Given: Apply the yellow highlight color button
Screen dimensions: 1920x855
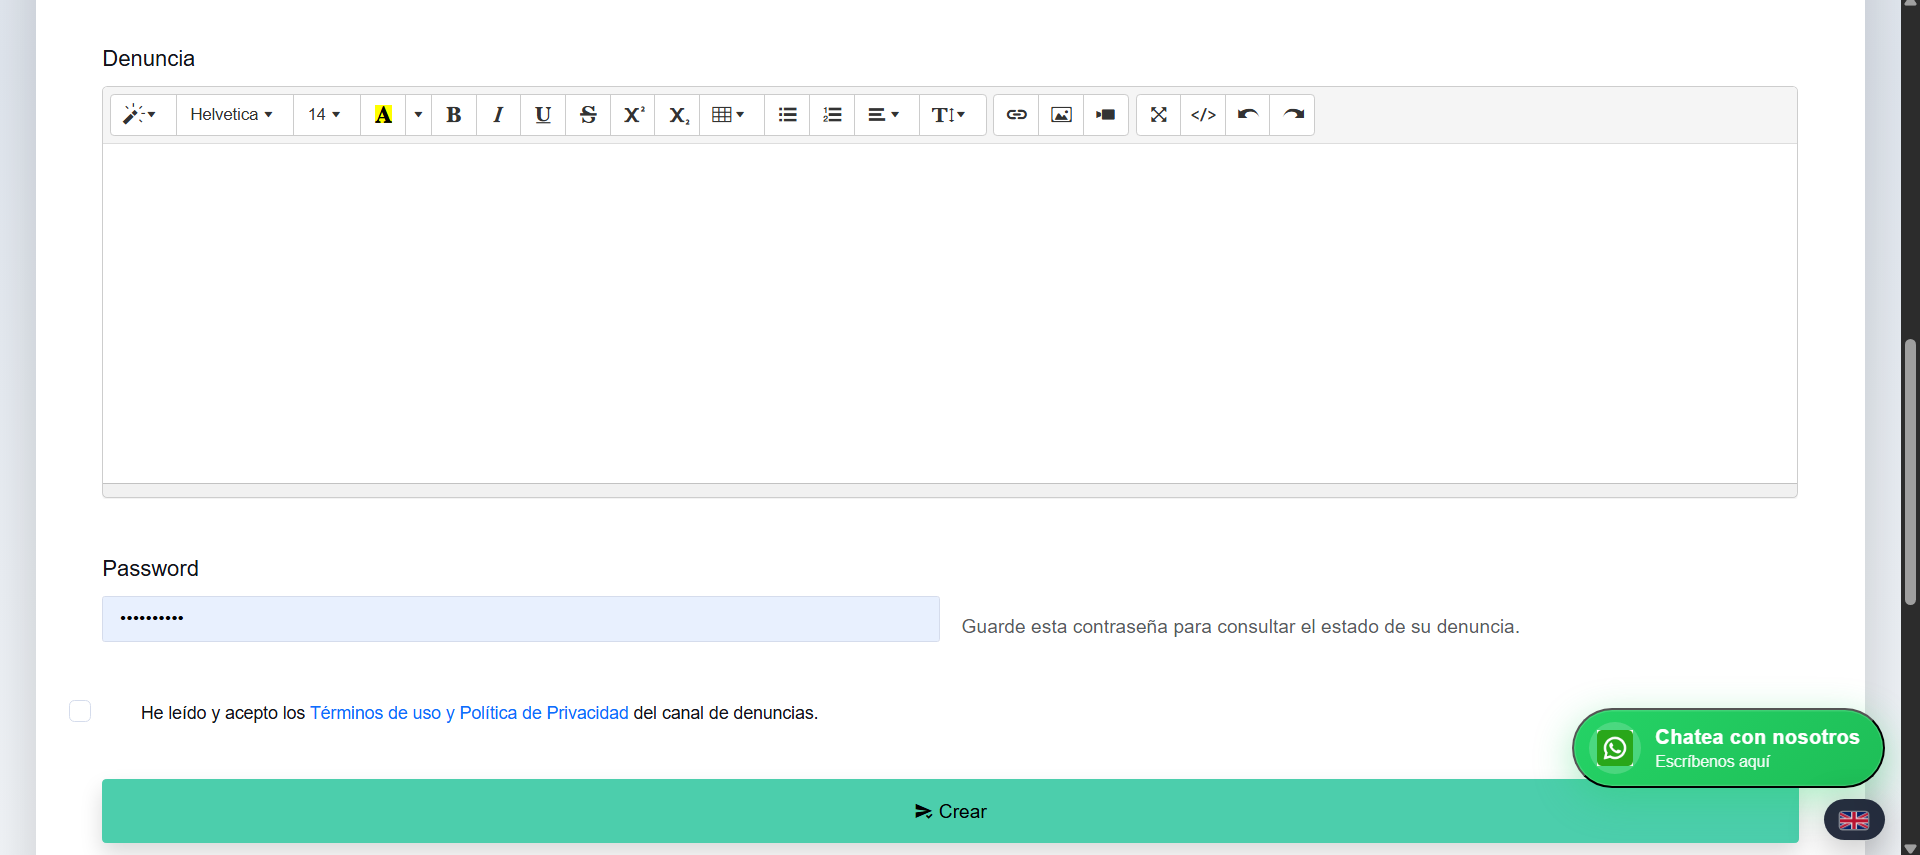Looking at the screenshot, I should click(x=383, y=115).
